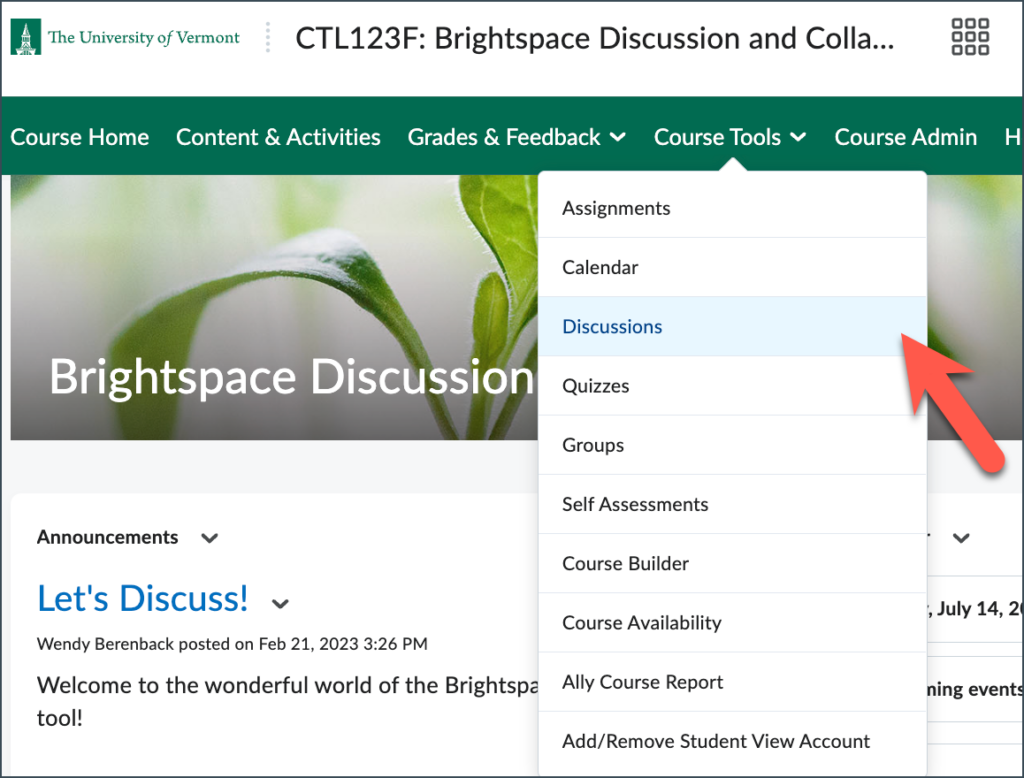Click the vertical dots separator near course title
This screenshot has width=1024, height=778.
(267, 36)
